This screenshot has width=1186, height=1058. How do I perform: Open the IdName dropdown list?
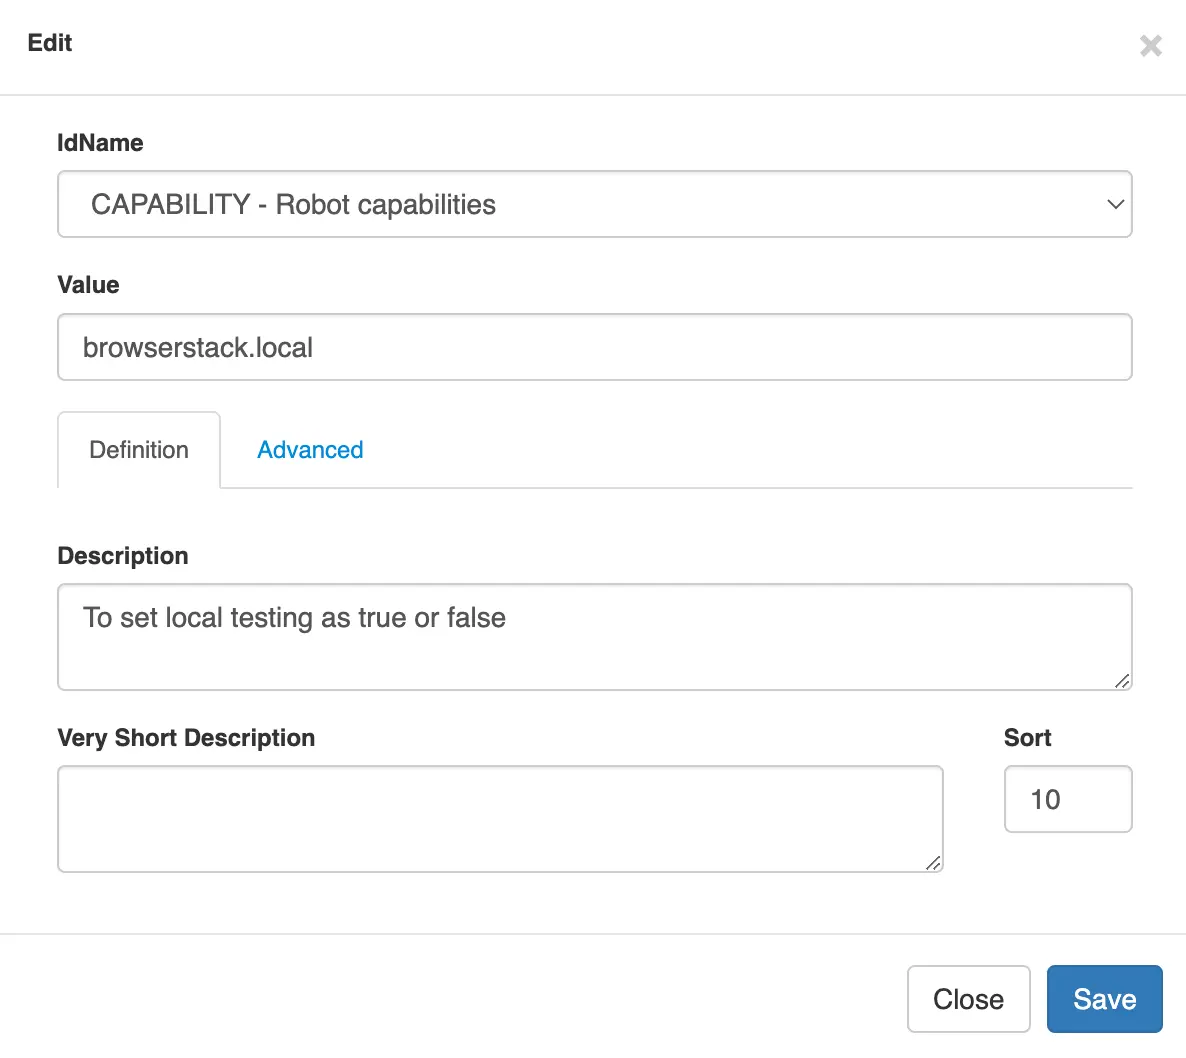coord(594,204)
